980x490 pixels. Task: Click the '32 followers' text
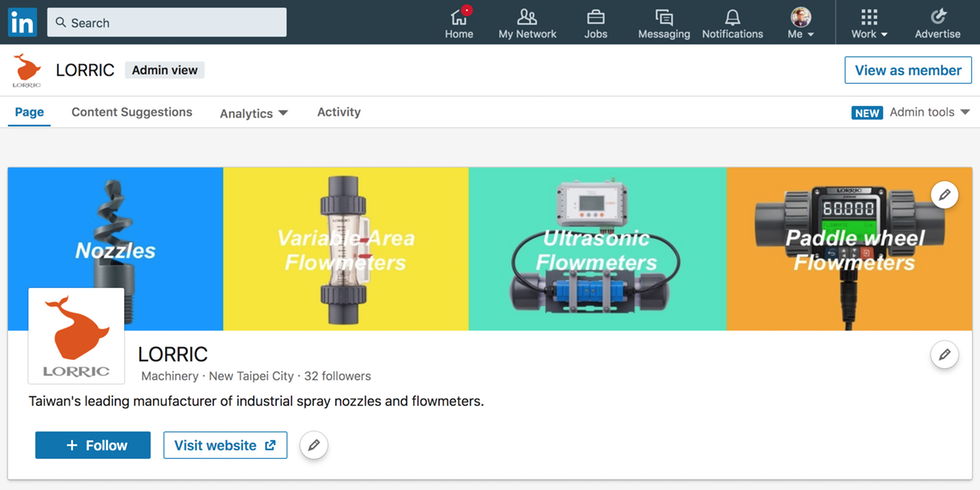pos(338,376)
